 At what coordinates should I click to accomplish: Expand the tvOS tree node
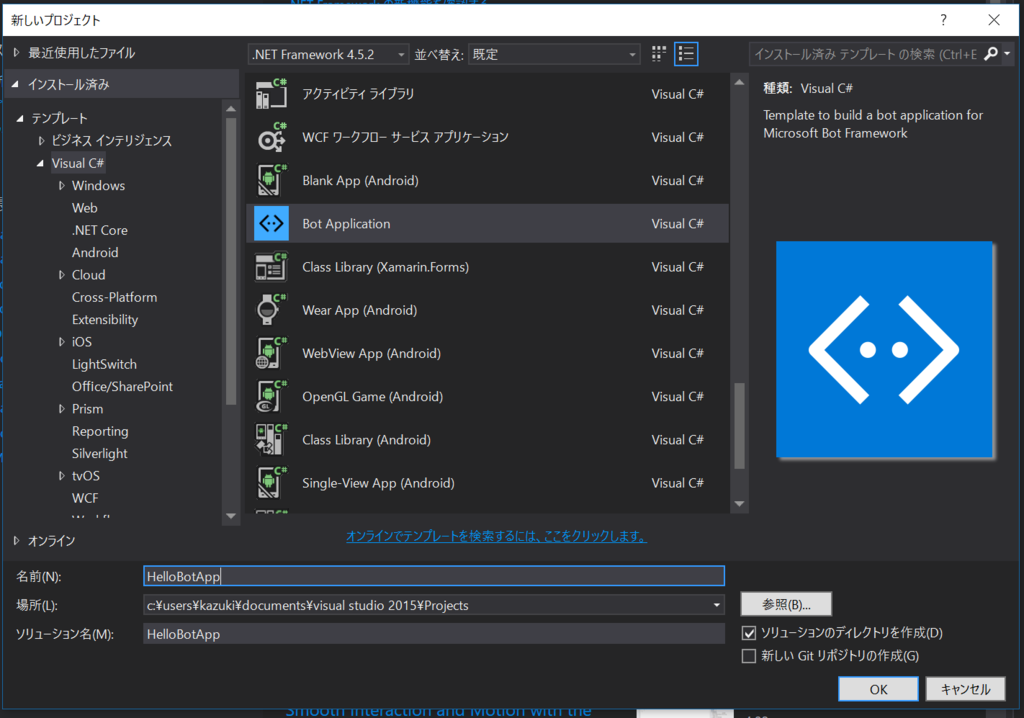click(x=61, y=476)
